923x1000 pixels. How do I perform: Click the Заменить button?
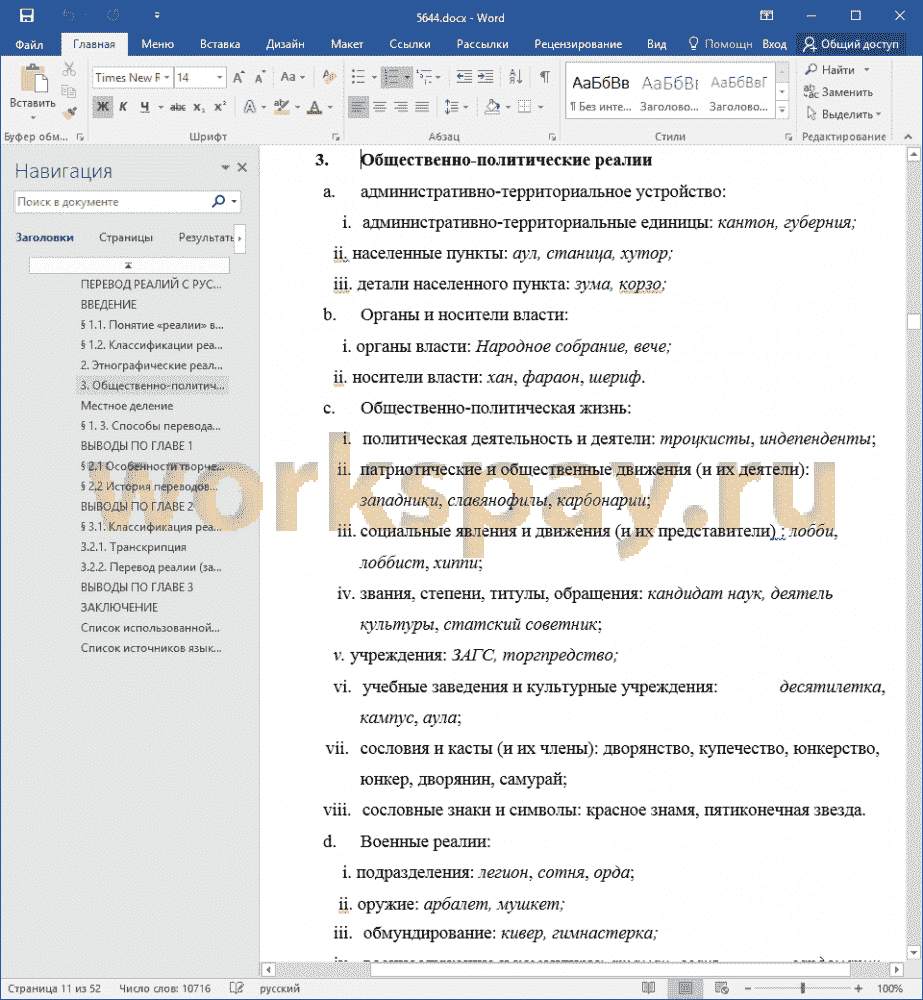838,92
